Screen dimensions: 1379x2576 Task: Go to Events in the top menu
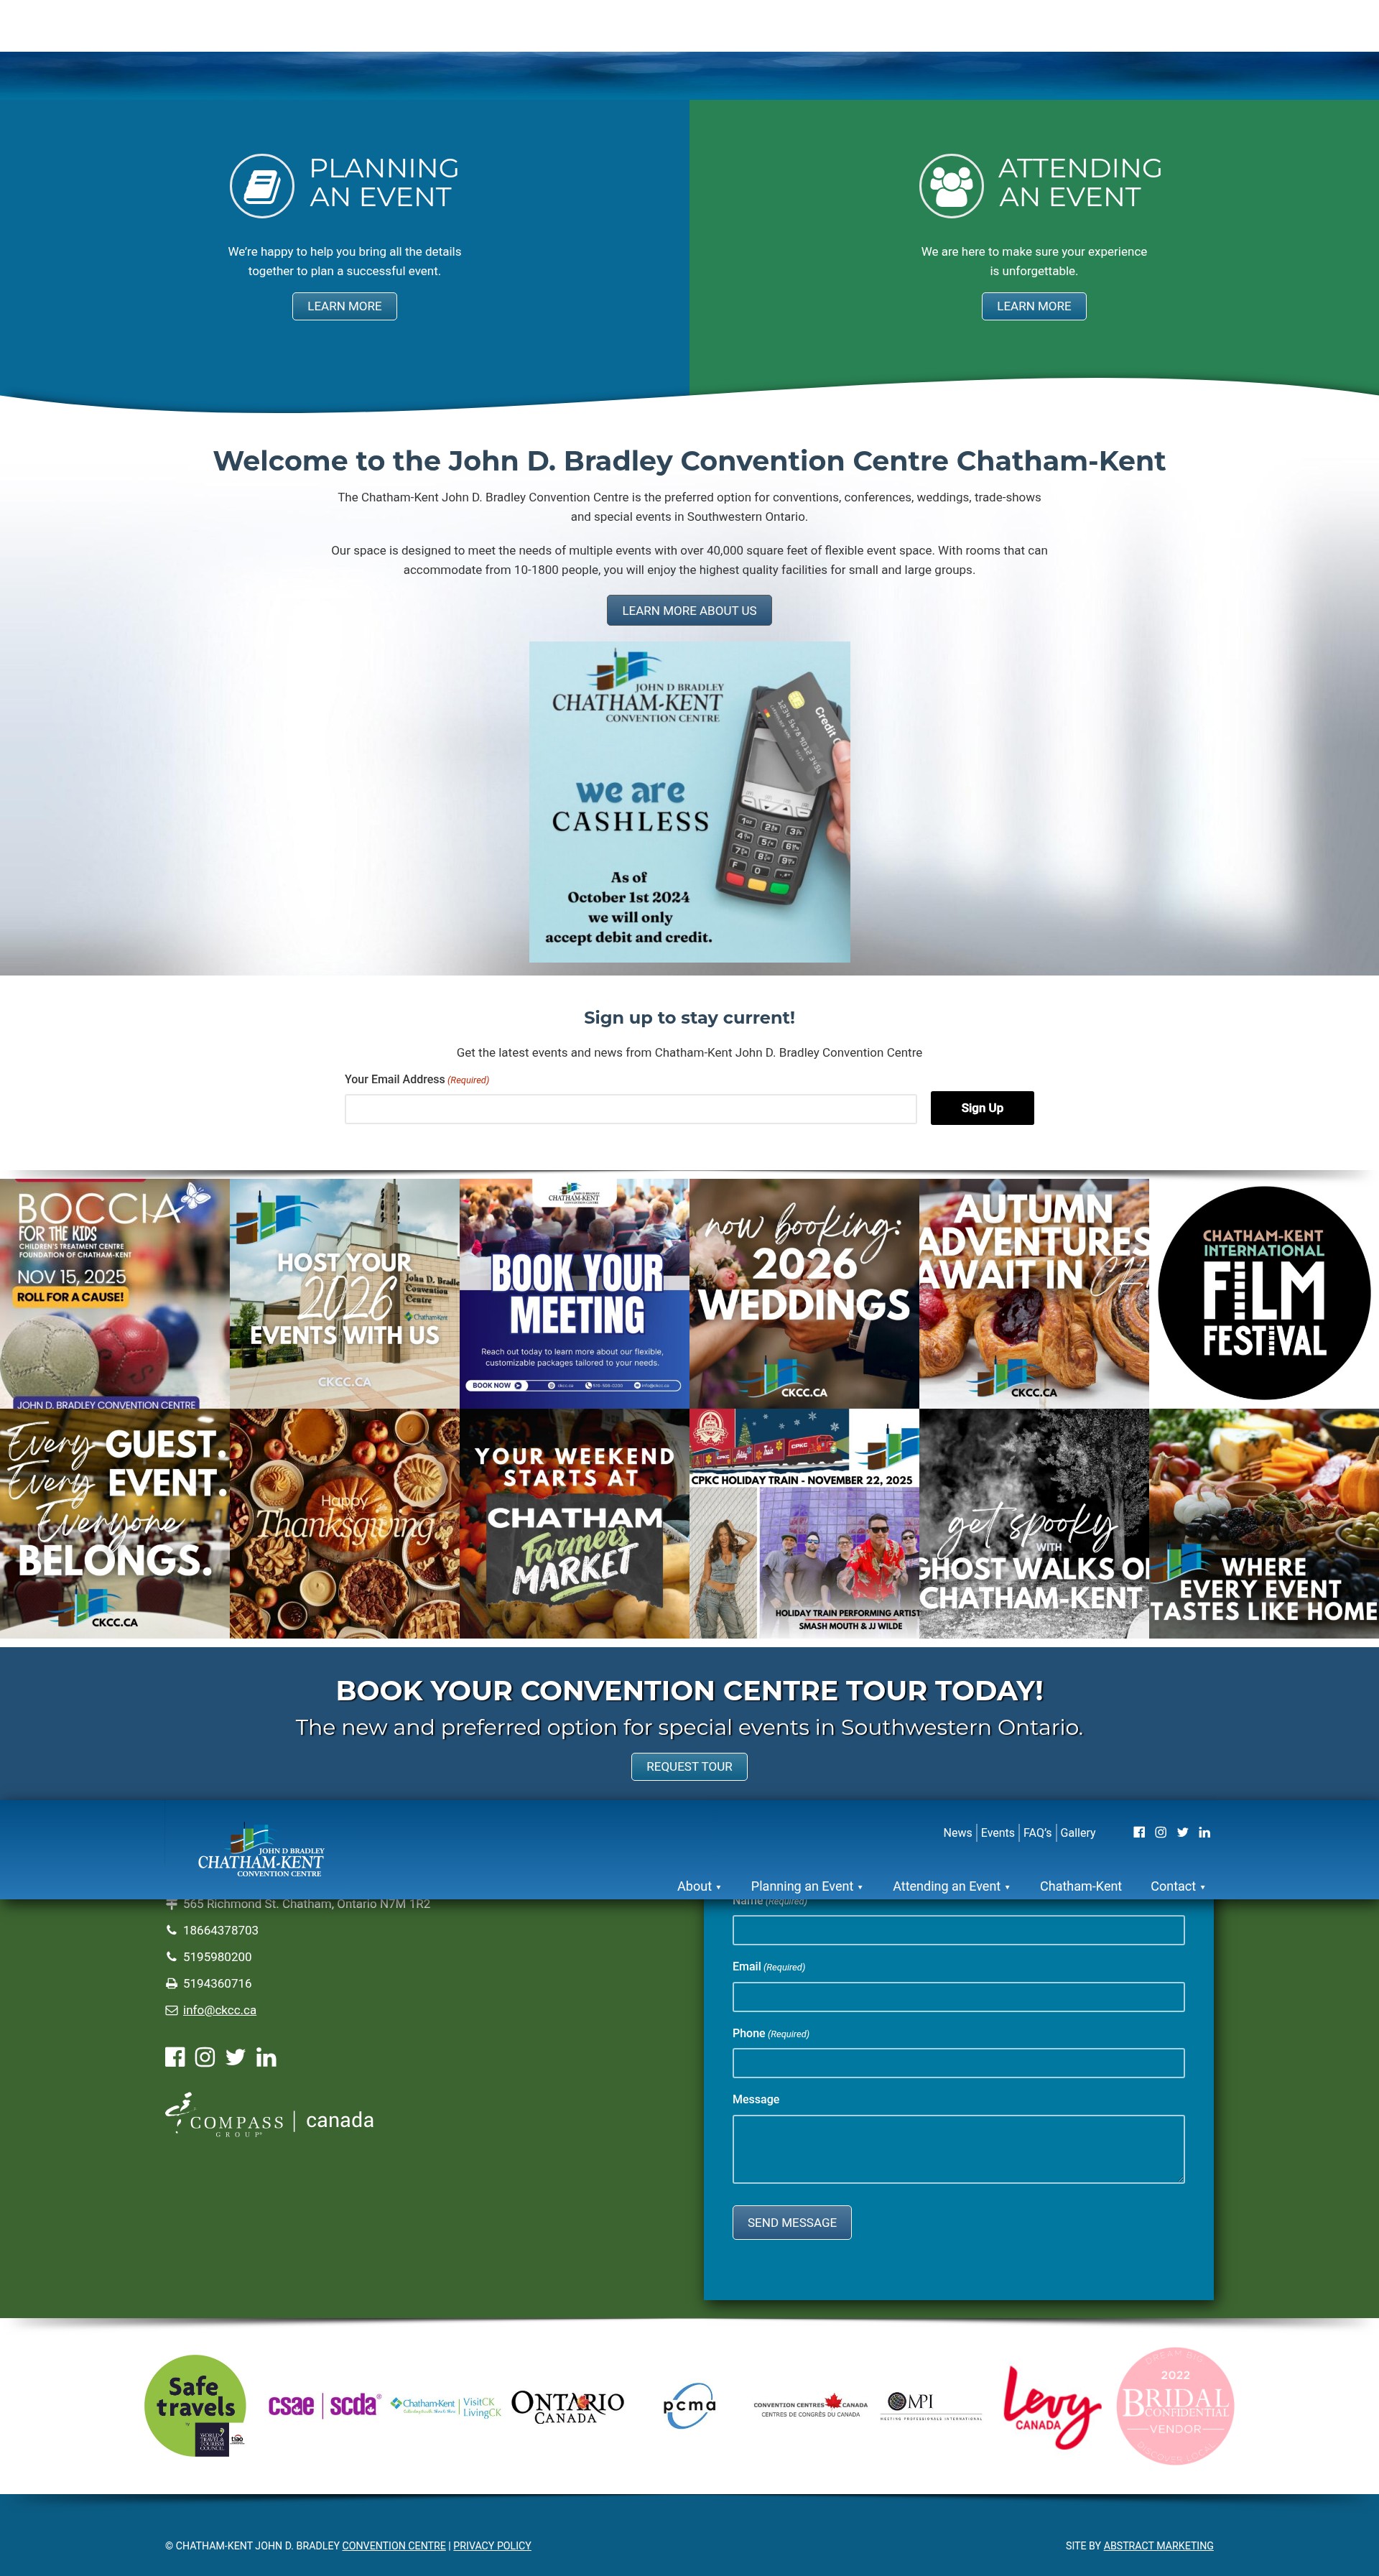coord(997,1833)
